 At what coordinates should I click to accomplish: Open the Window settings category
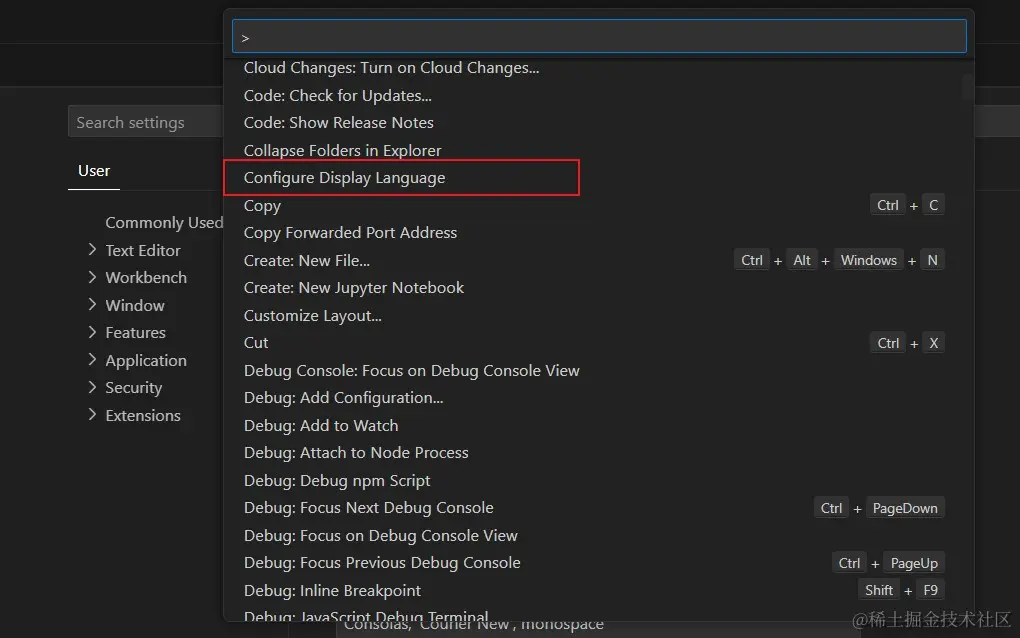[x=135, y=305]
